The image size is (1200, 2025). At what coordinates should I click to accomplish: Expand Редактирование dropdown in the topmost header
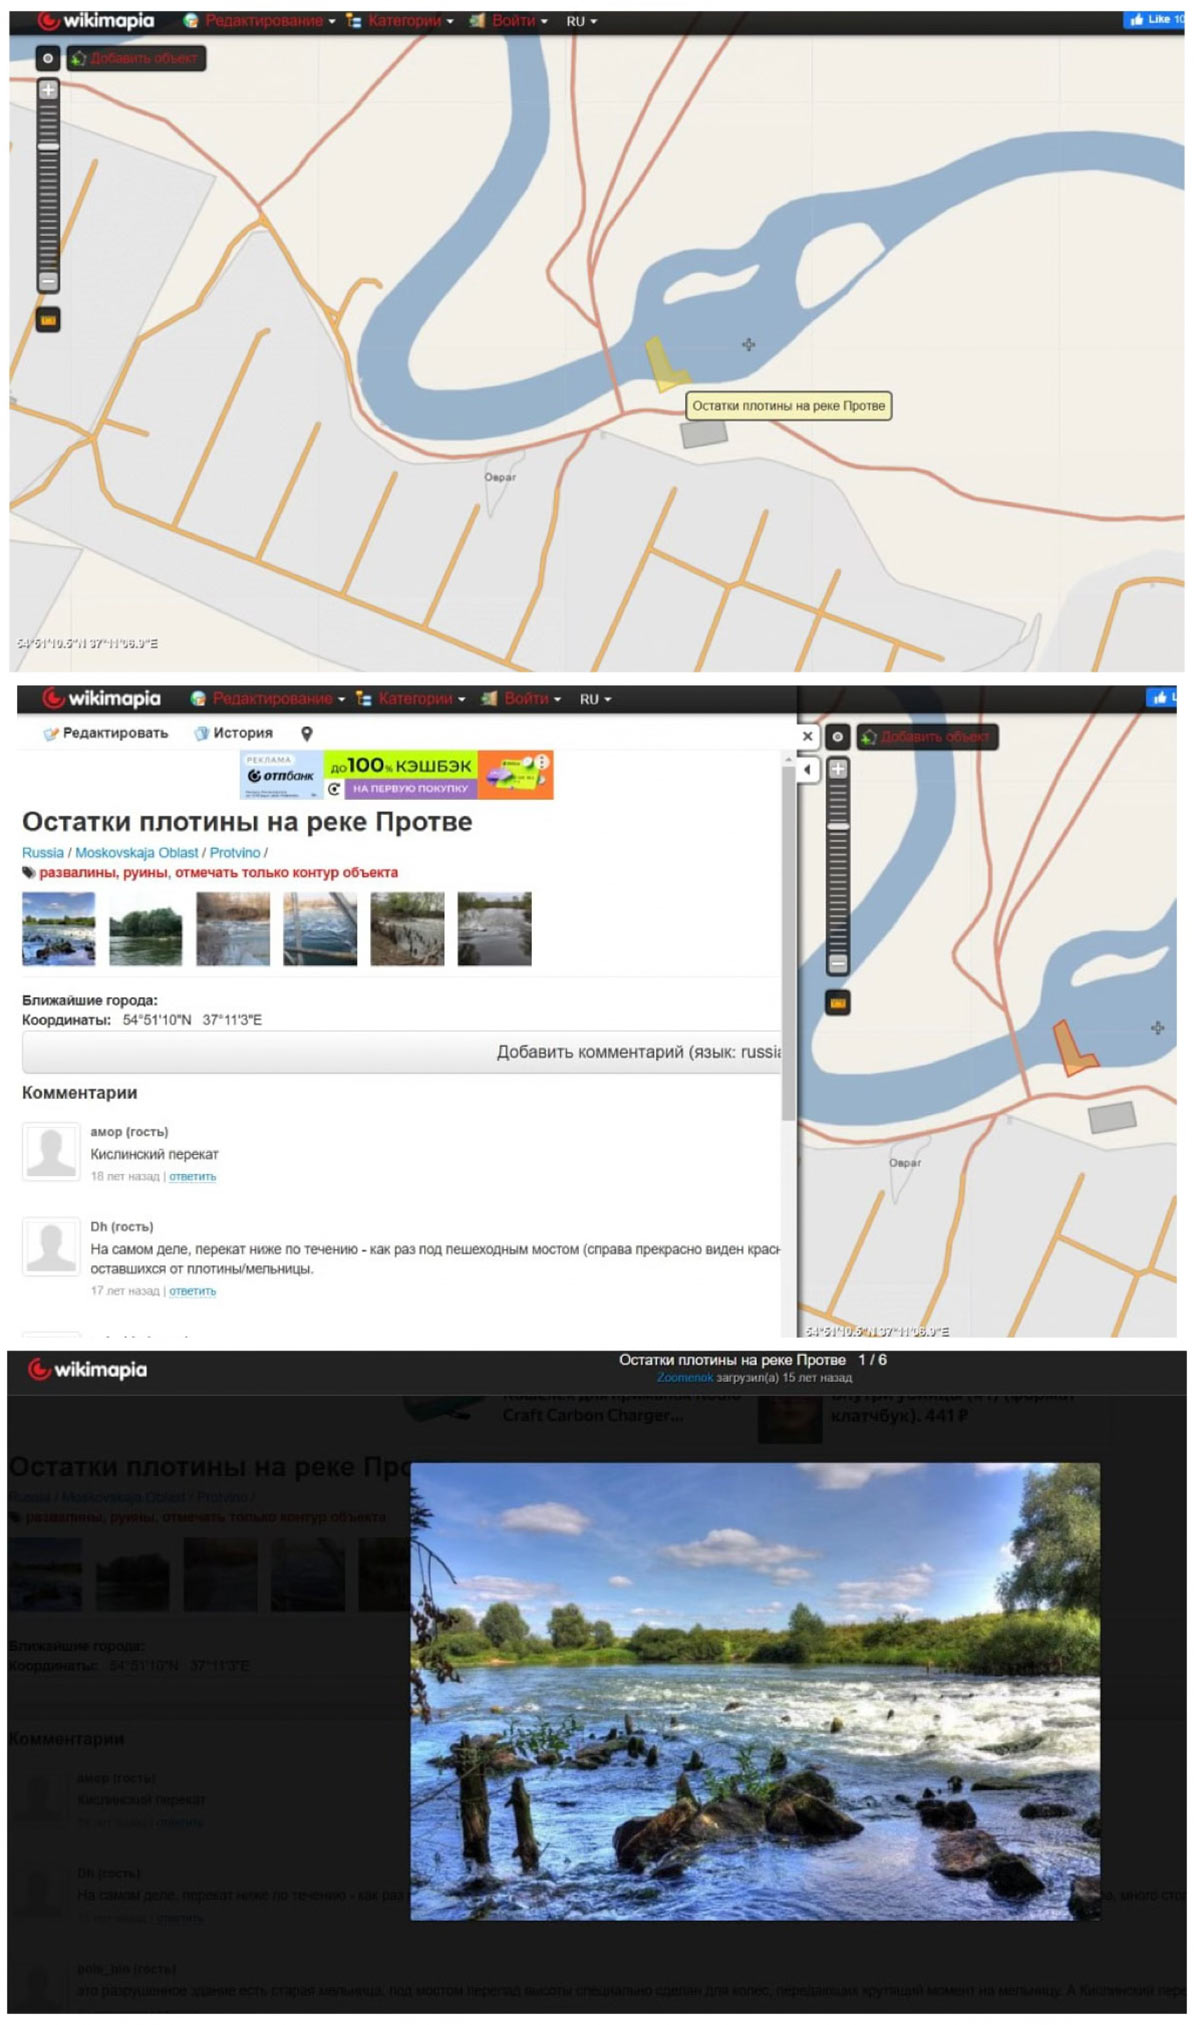click(263, 21)
